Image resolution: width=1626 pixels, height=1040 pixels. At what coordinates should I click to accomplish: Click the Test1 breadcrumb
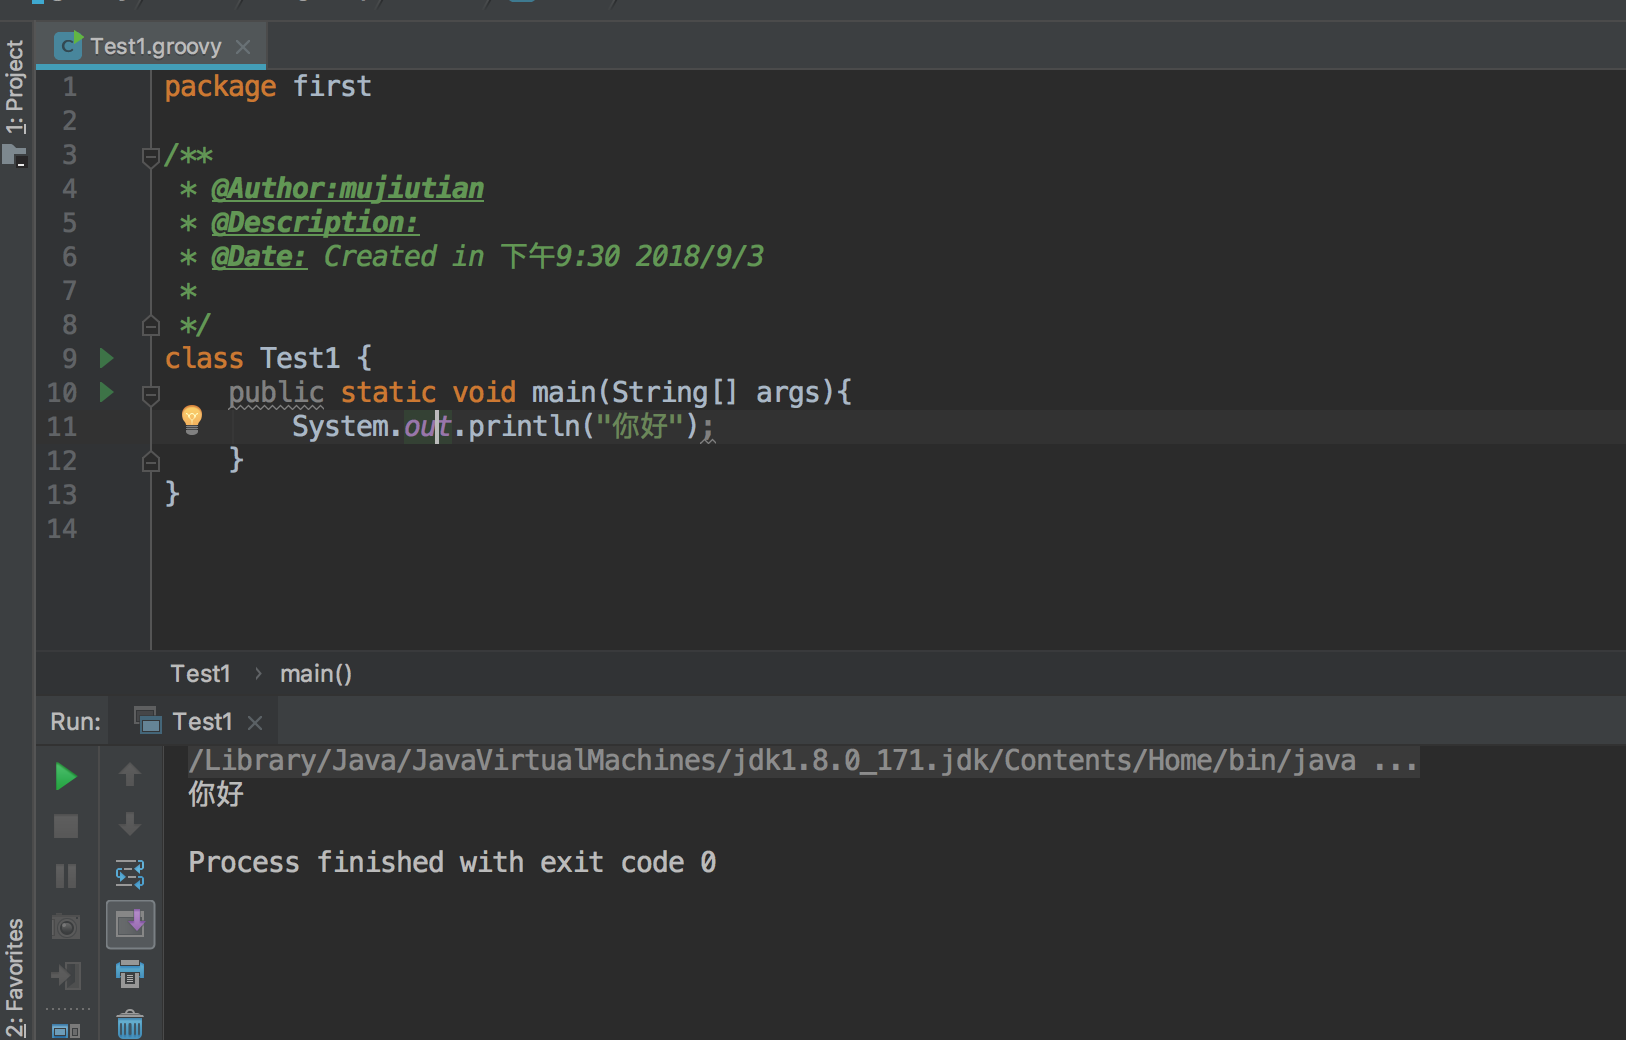[200, 674]
